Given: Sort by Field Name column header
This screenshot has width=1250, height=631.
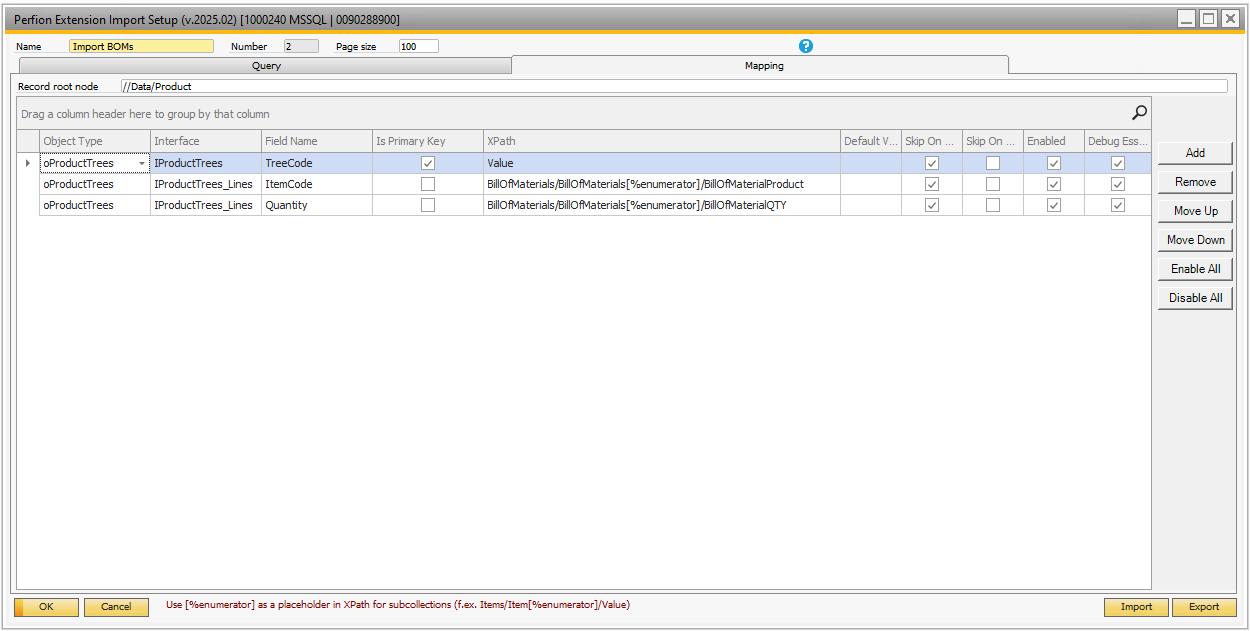Looking at the screenshot, I should [317, 141].
